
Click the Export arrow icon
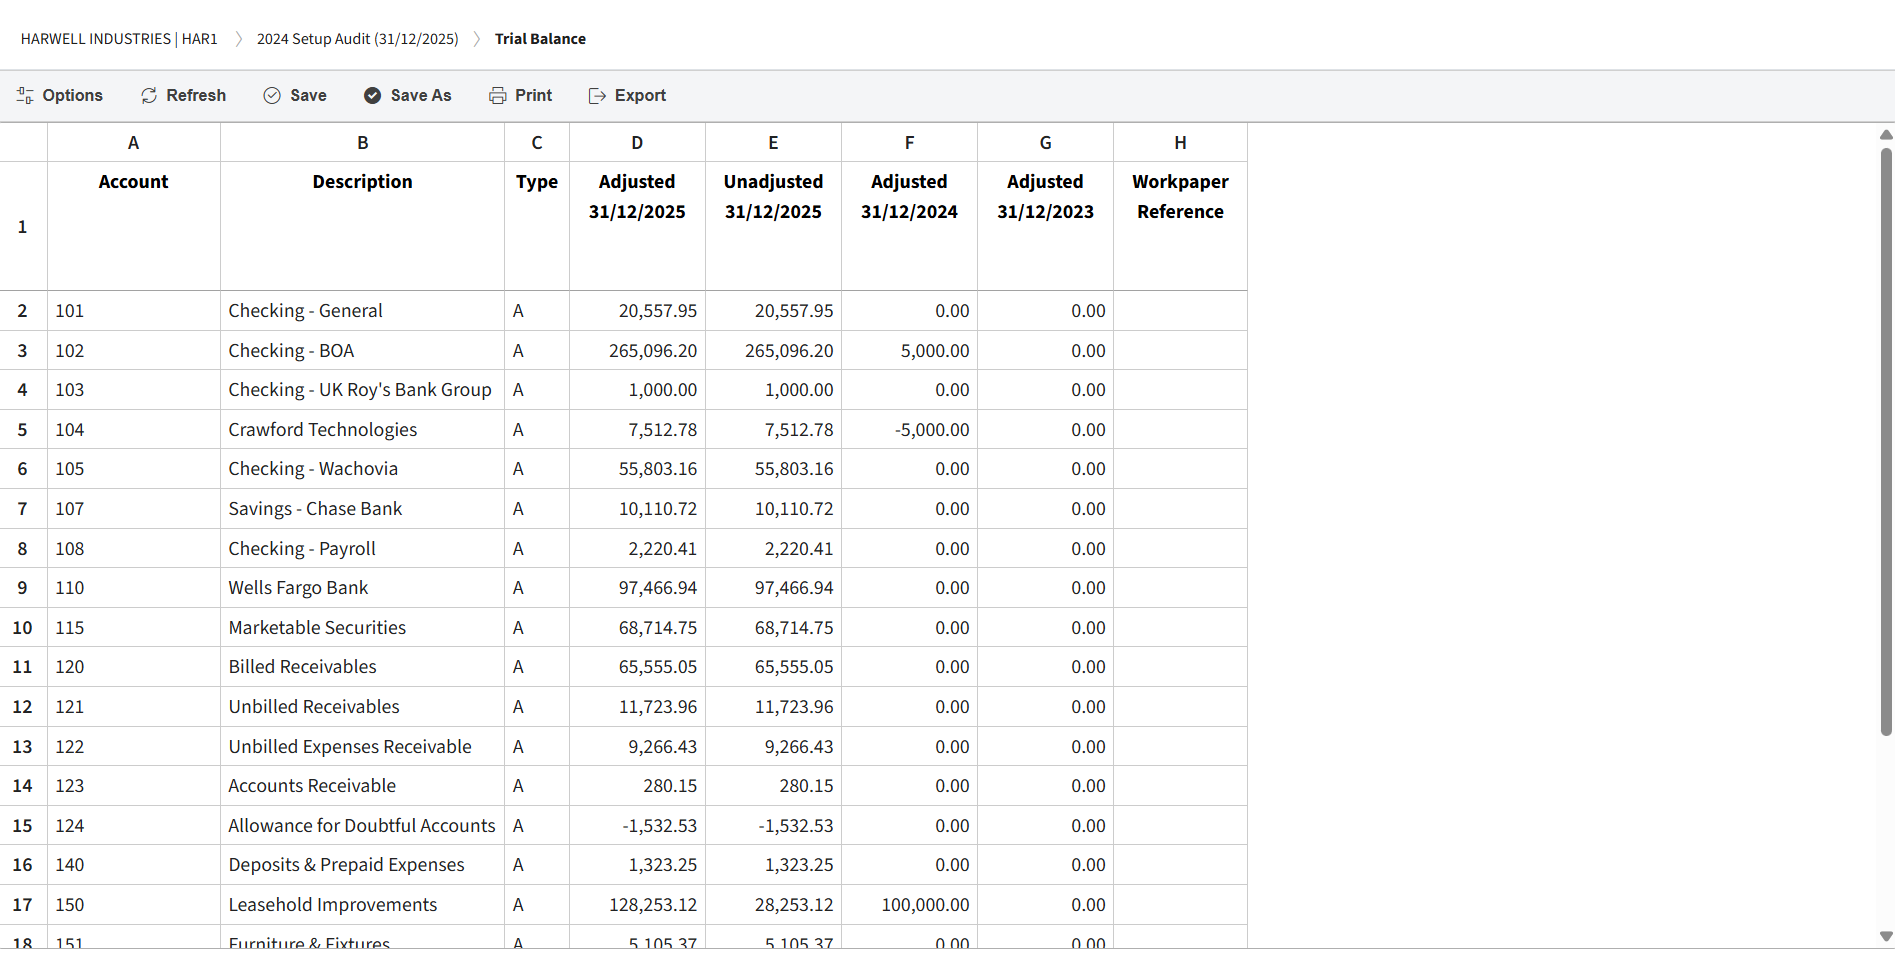[597, 96]
